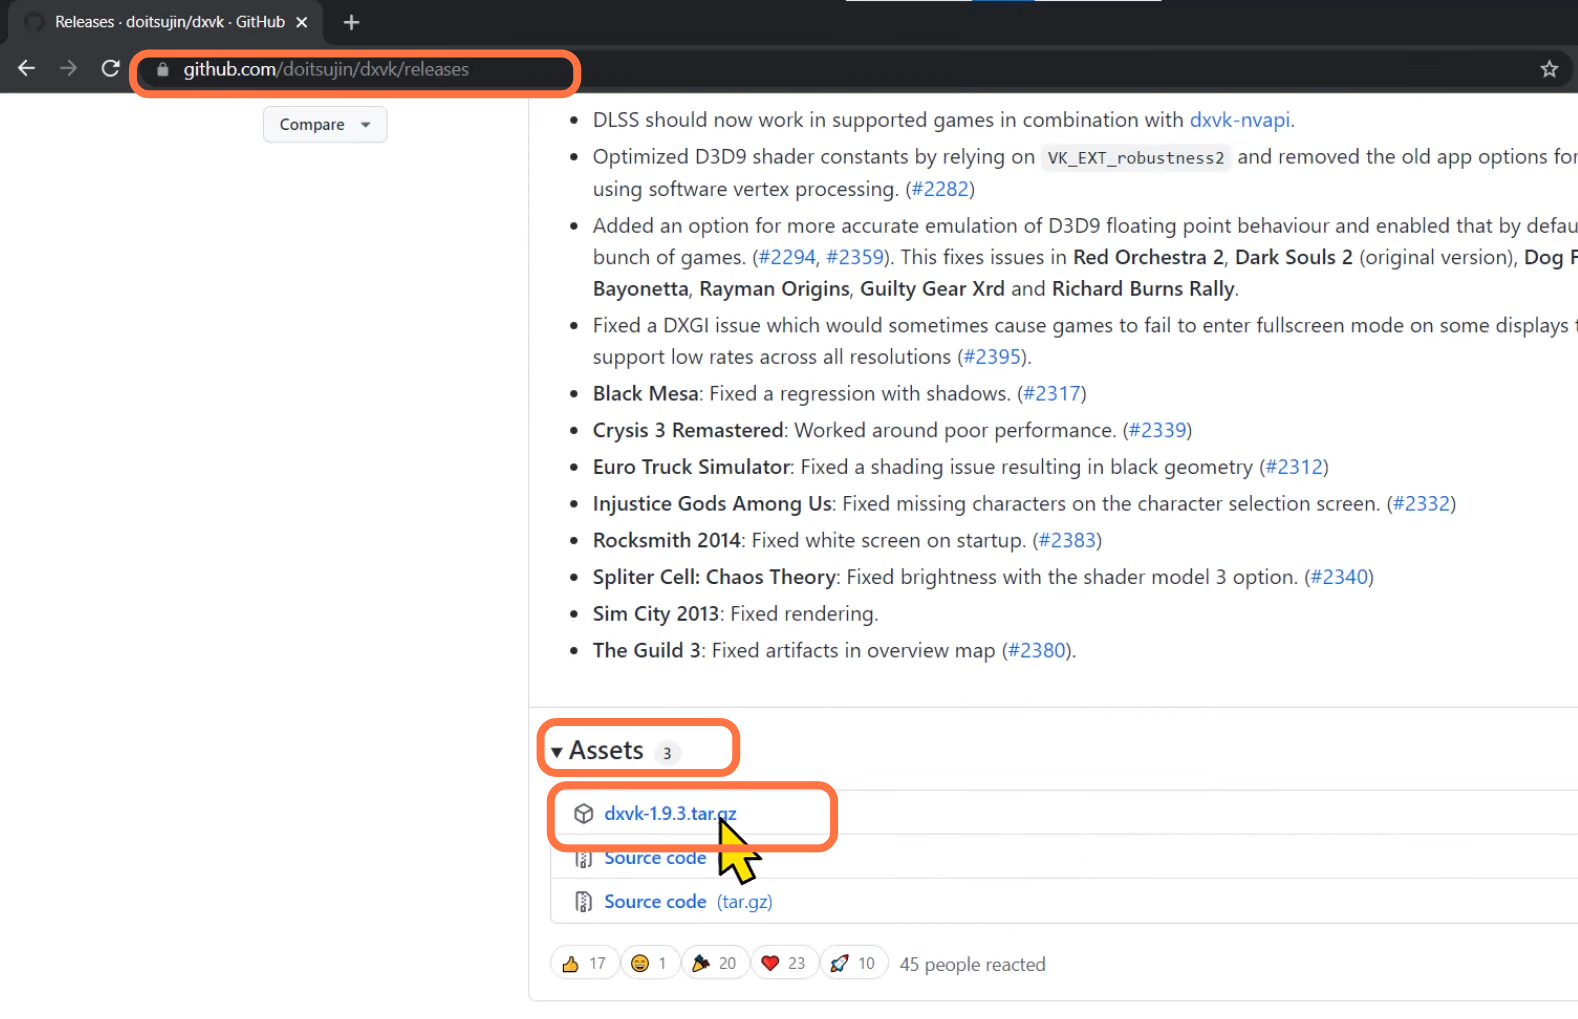Click the Assets count badge showing 3
This screenshot has width=1578, height=1019.
(667, 753)
